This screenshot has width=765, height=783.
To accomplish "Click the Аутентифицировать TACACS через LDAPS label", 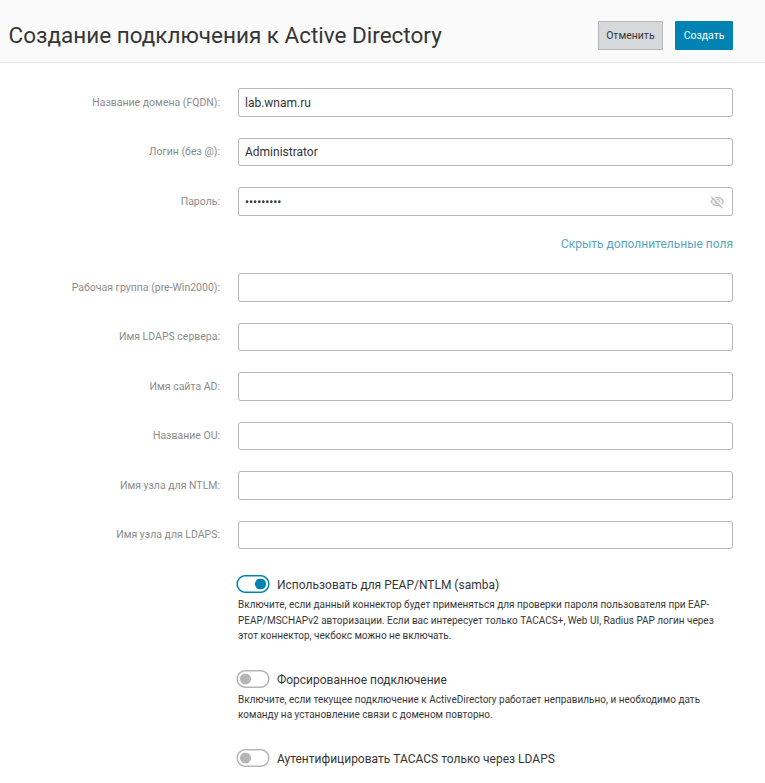I will click(415, 758).
